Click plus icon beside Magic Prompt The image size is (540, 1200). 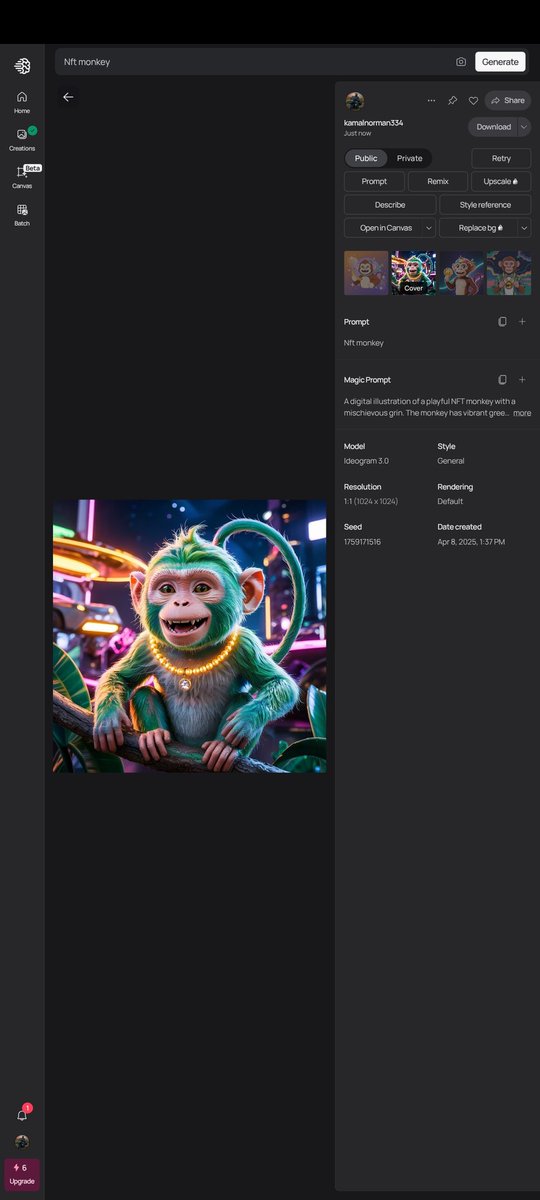pos(522,380)
